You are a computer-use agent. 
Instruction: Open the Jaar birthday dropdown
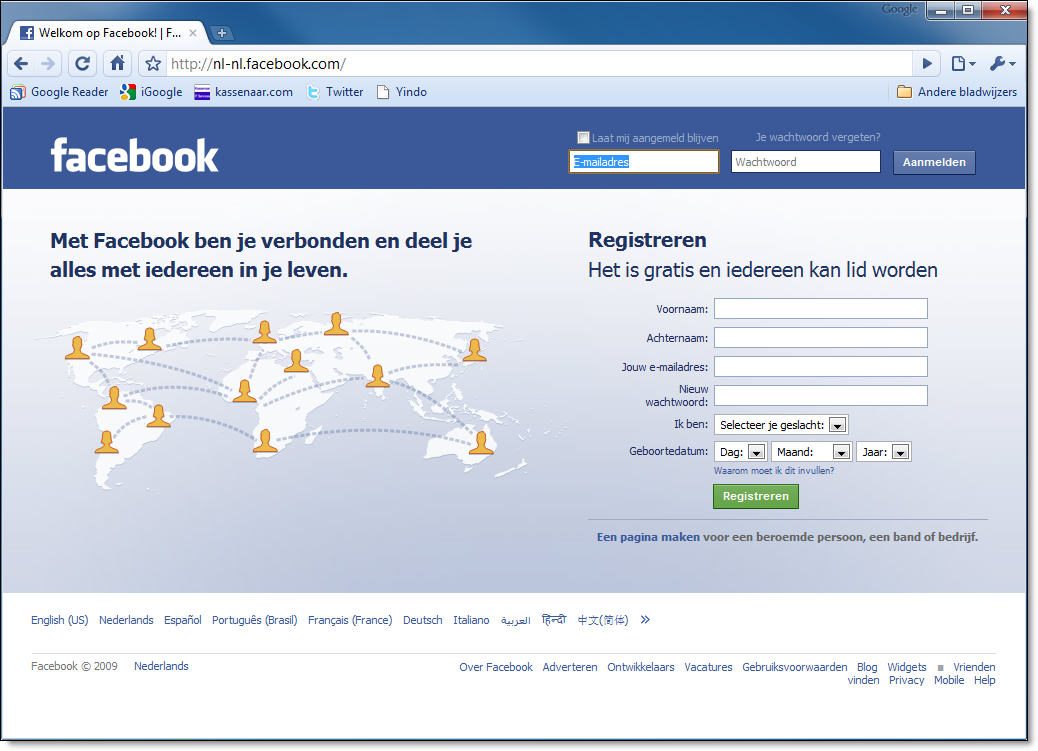point(884,452)
